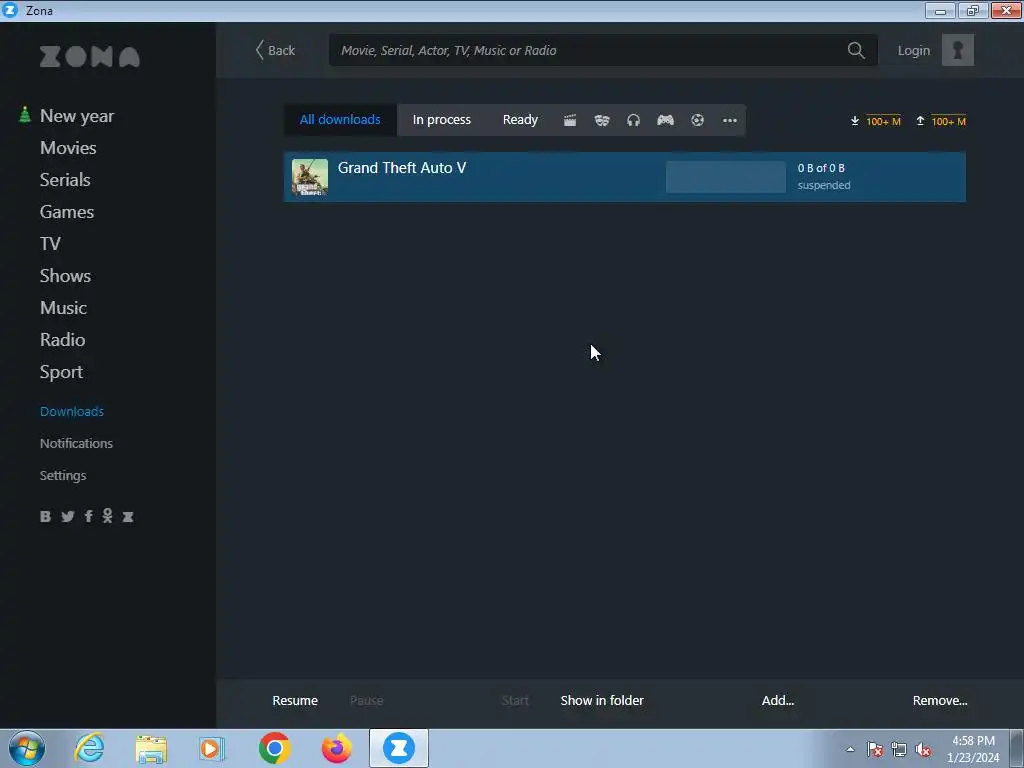The height and width of the screenshot is (768, 1024).
Task: Select Grand Theft Auto V download row
Action: click(624, 177)
